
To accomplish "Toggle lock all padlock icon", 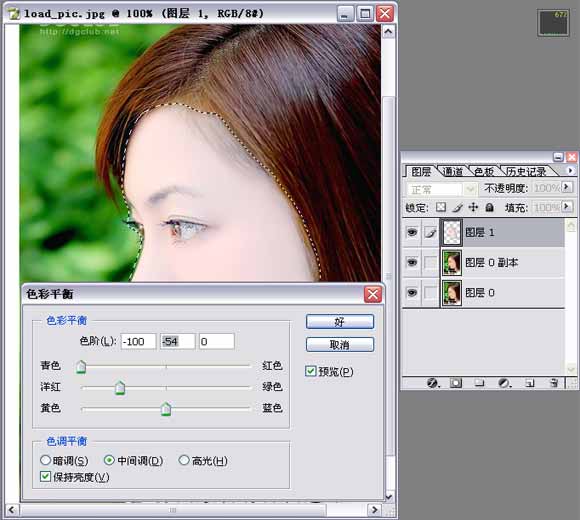I will tap(489, 207).
